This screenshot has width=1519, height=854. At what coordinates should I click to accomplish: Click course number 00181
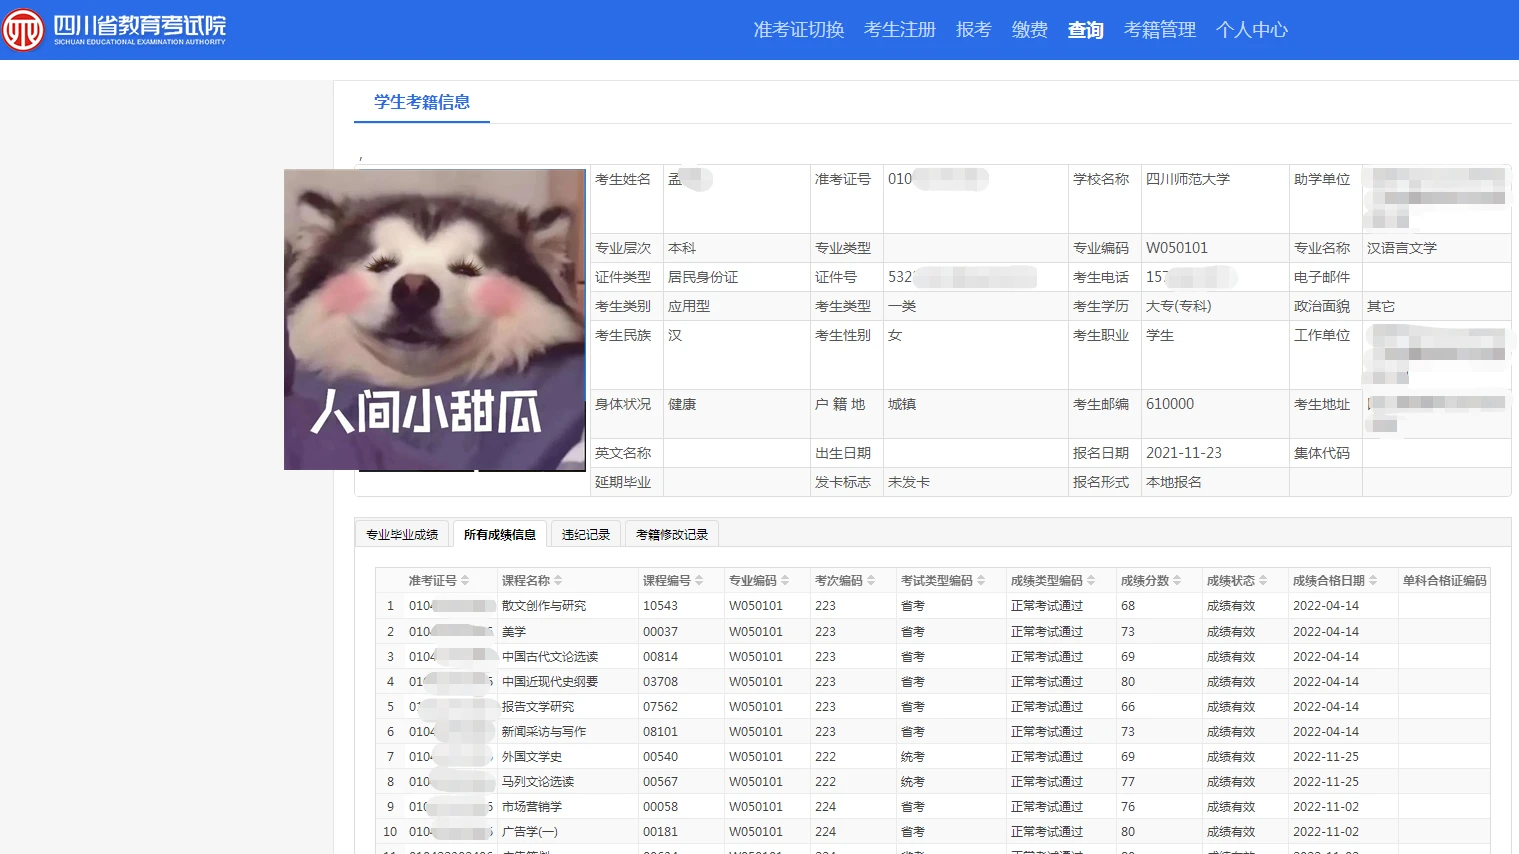[660, 832]
